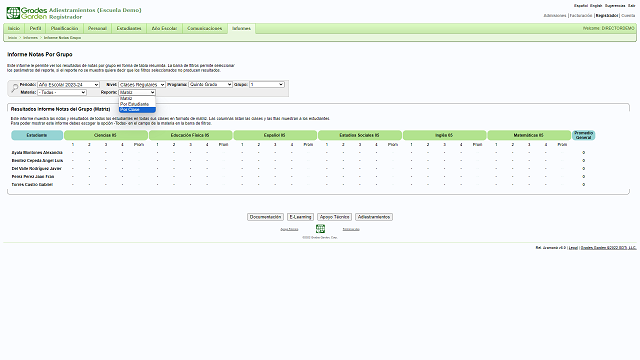This screenshot has height=360, width=640.
Task: Click the Inicio breadcrumb link
Action: pyautogui.click(x=12, y=38)
